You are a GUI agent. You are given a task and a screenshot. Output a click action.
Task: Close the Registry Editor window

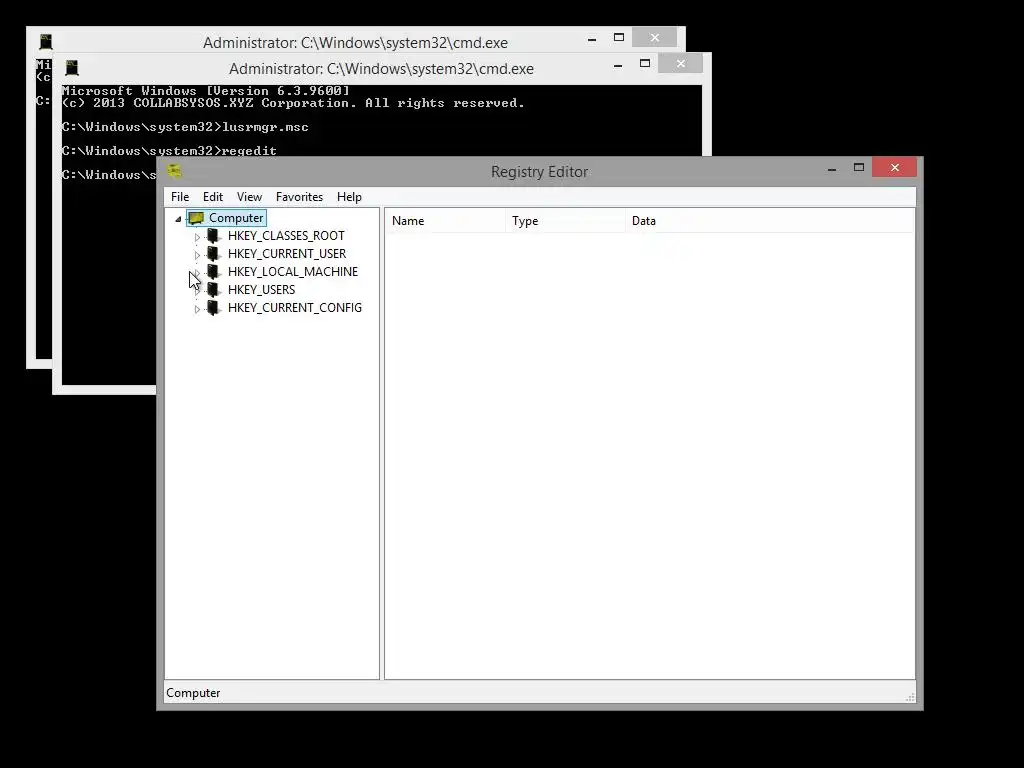[895, 168]
